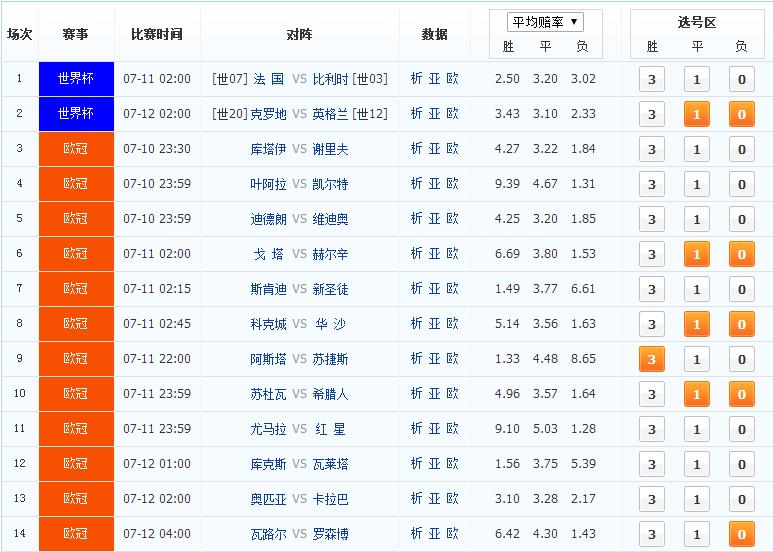
Task: Open the 平均赔率 odds dropdown
Action: pos(545,22)
